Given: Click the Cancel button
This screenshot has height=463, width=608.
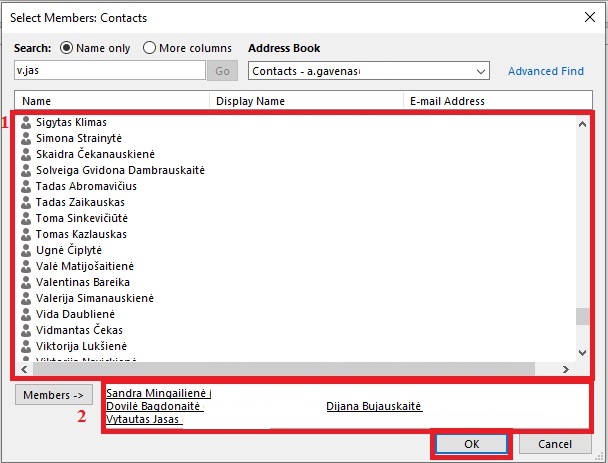Looking at the screenshot, I should pyautogui.click(x=554, y=443).
